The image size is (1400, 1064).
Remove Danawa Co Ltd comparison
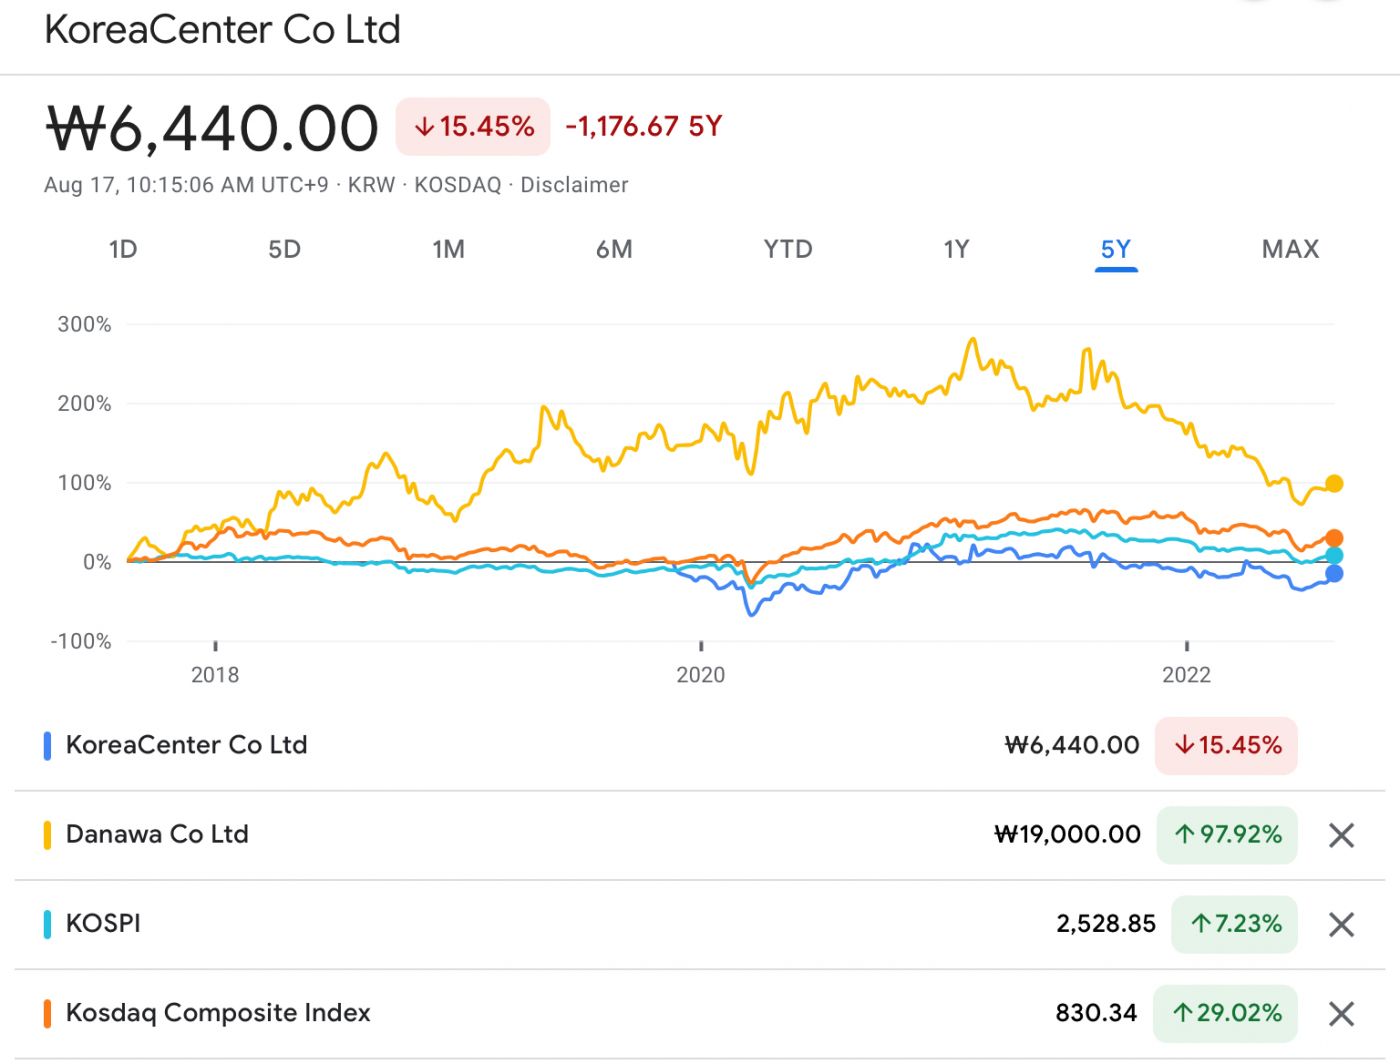[x=1341, y=835]
